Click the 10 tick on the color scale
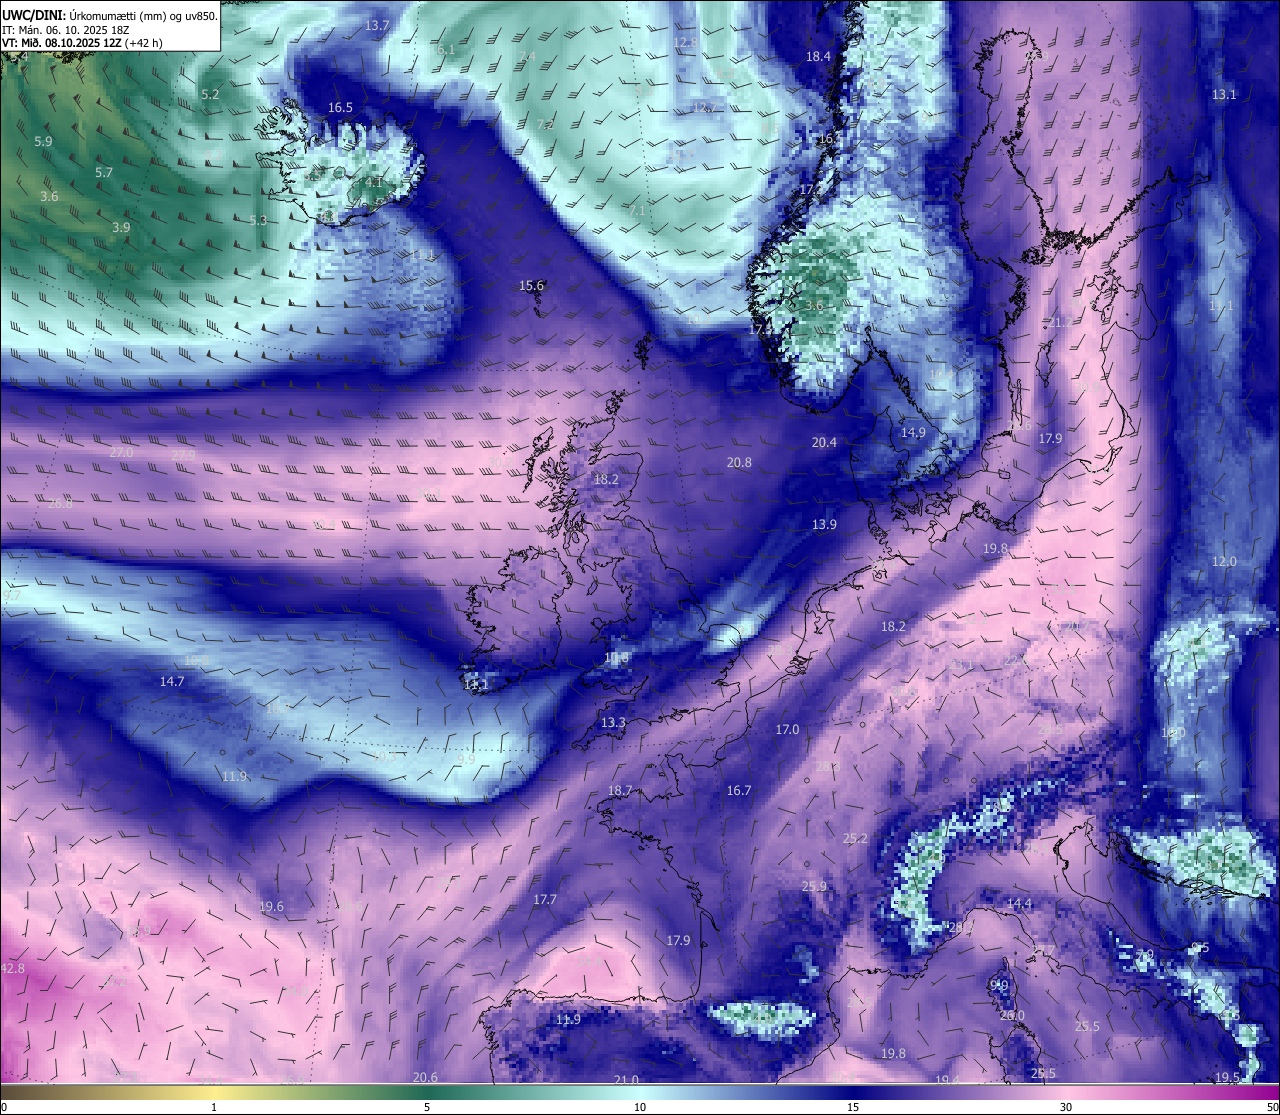This screenshot has height=1115, width=1280. pyautogui.click(x=640, y=1107)
